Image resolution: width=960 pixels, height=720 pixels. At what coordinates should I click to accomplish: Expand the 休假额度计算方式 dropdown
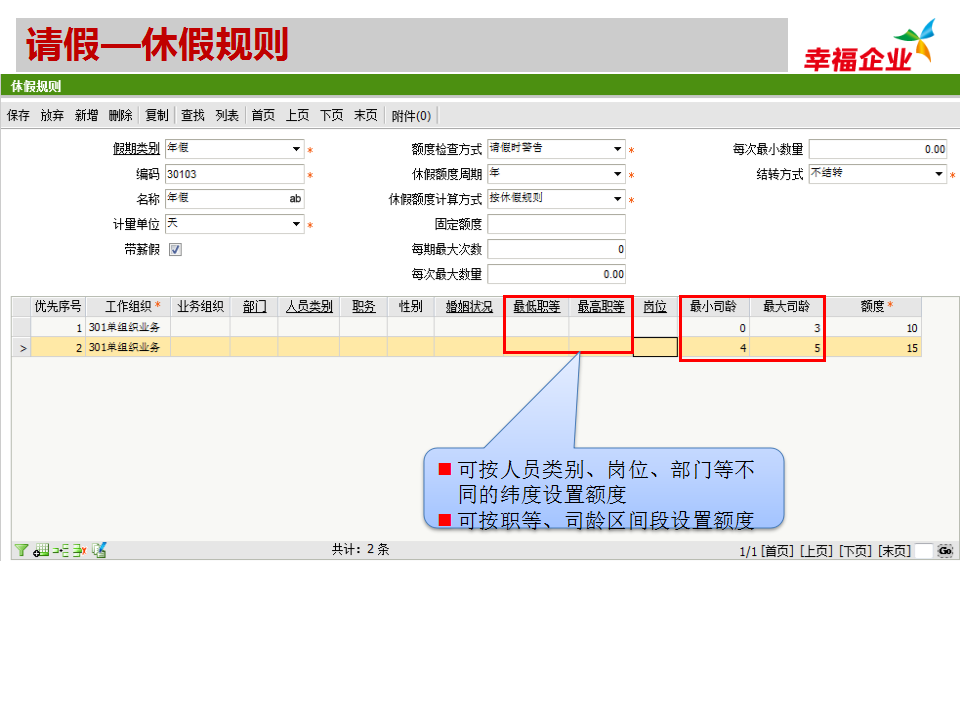point(618,199)
